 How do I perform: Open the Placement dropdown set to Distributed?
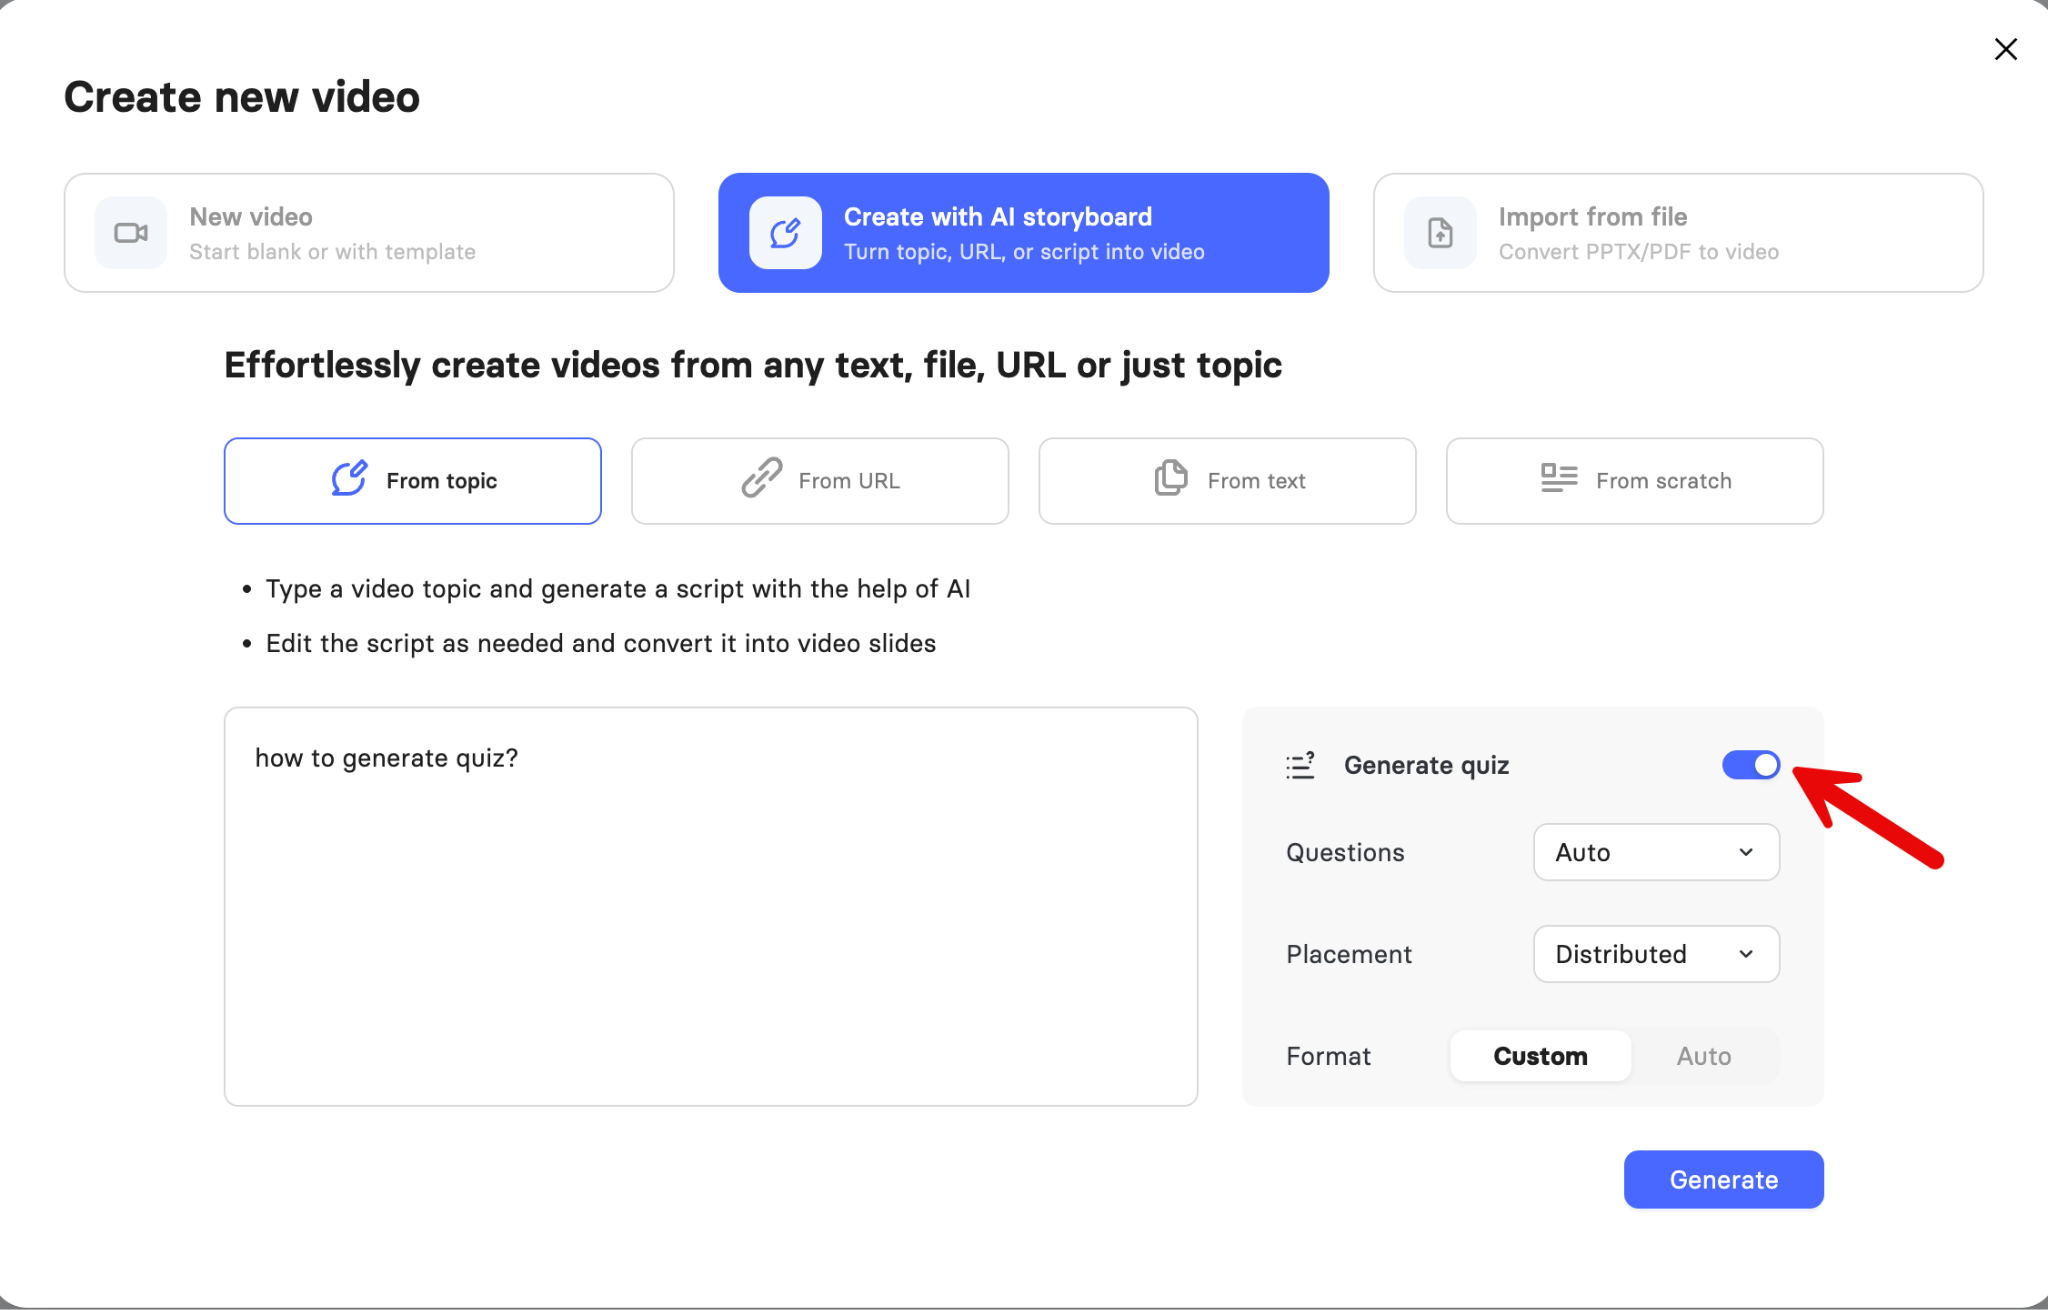[1656, 954]
